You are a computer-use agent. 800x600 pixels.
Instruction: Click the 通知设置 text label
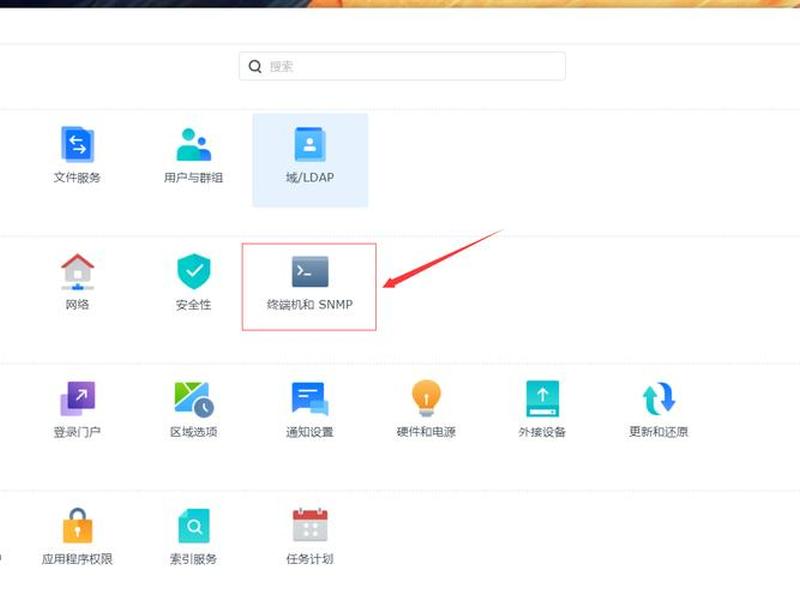[x=310, y=432]
